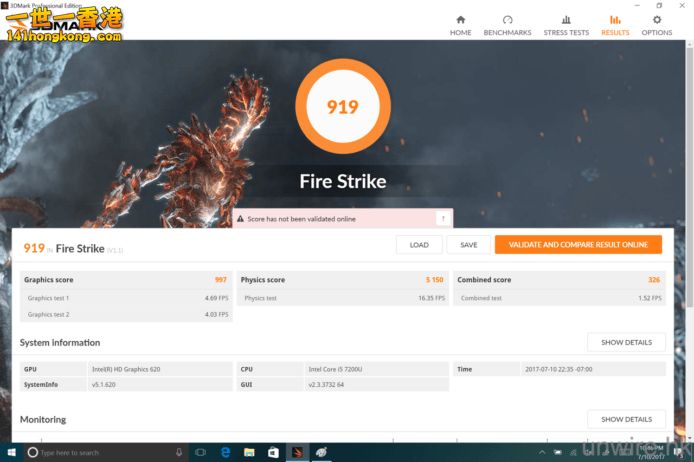Open Microsoft Store from taskbar
Image resolution: width=694 pixels, height=462 pixels.
[x=273, y=452]
